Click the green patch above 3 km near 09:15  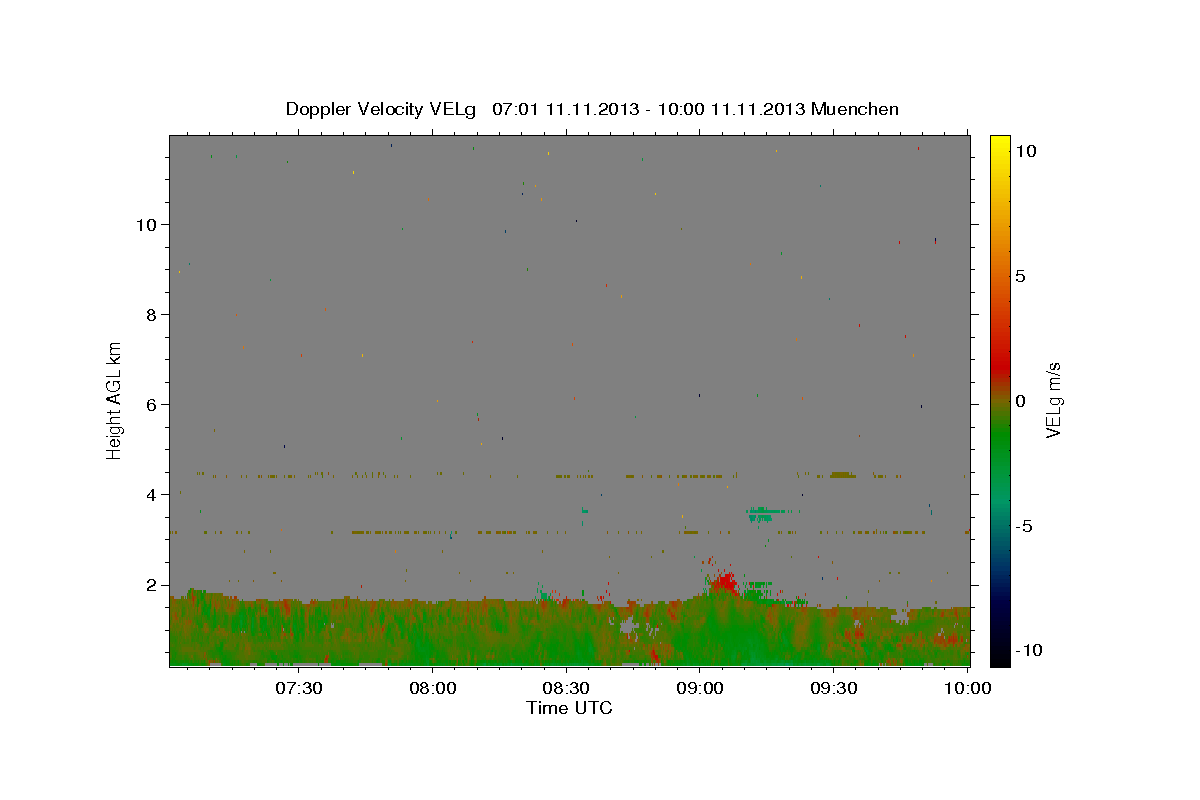click(x=765, y=514)
